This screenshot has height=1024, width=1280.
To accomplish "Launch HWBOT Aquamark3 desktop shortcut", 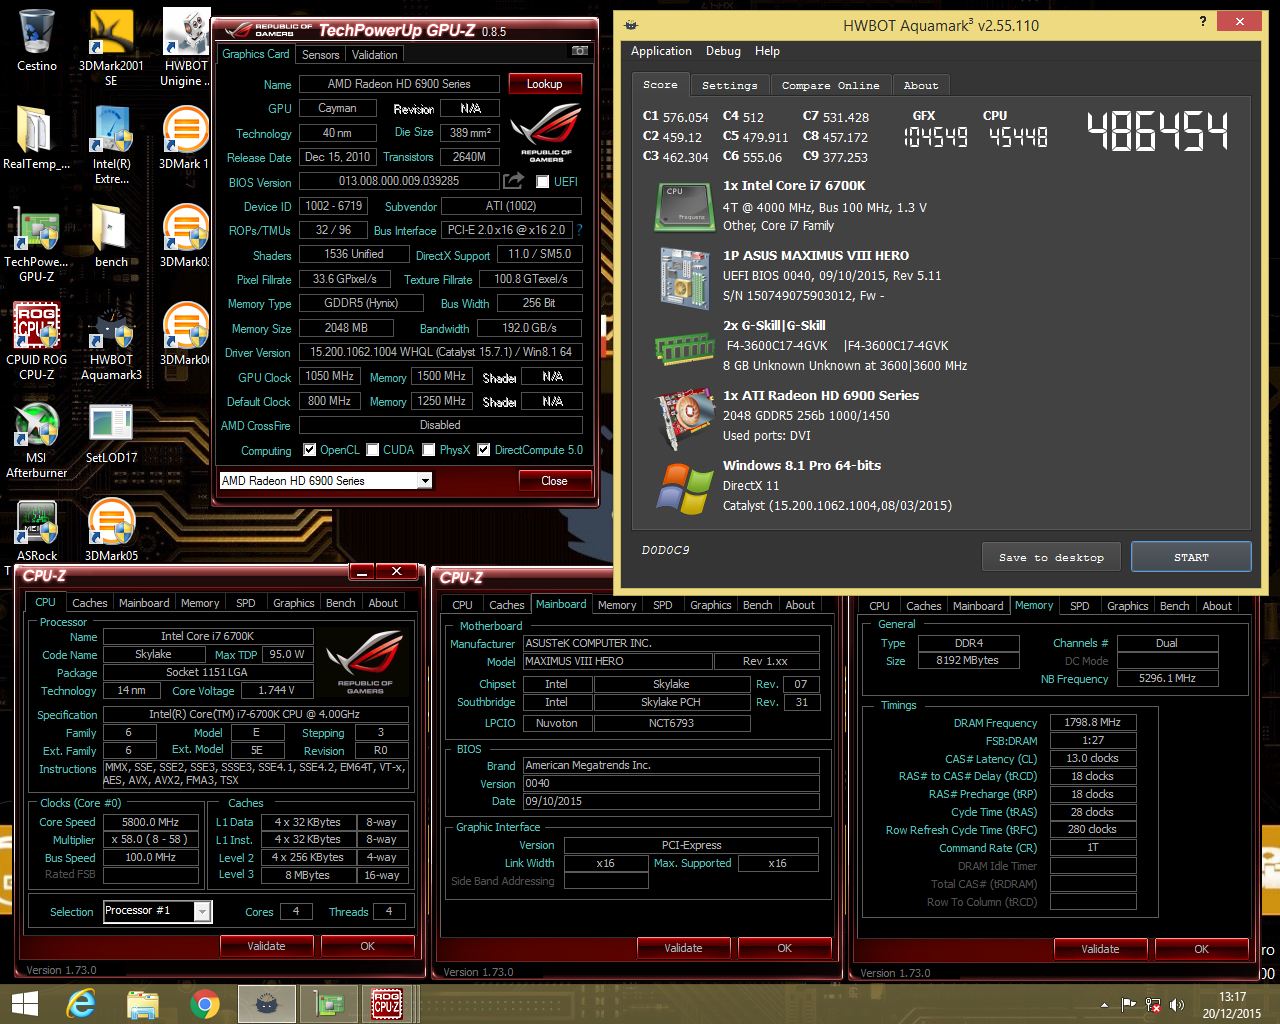I will [111, 341].
